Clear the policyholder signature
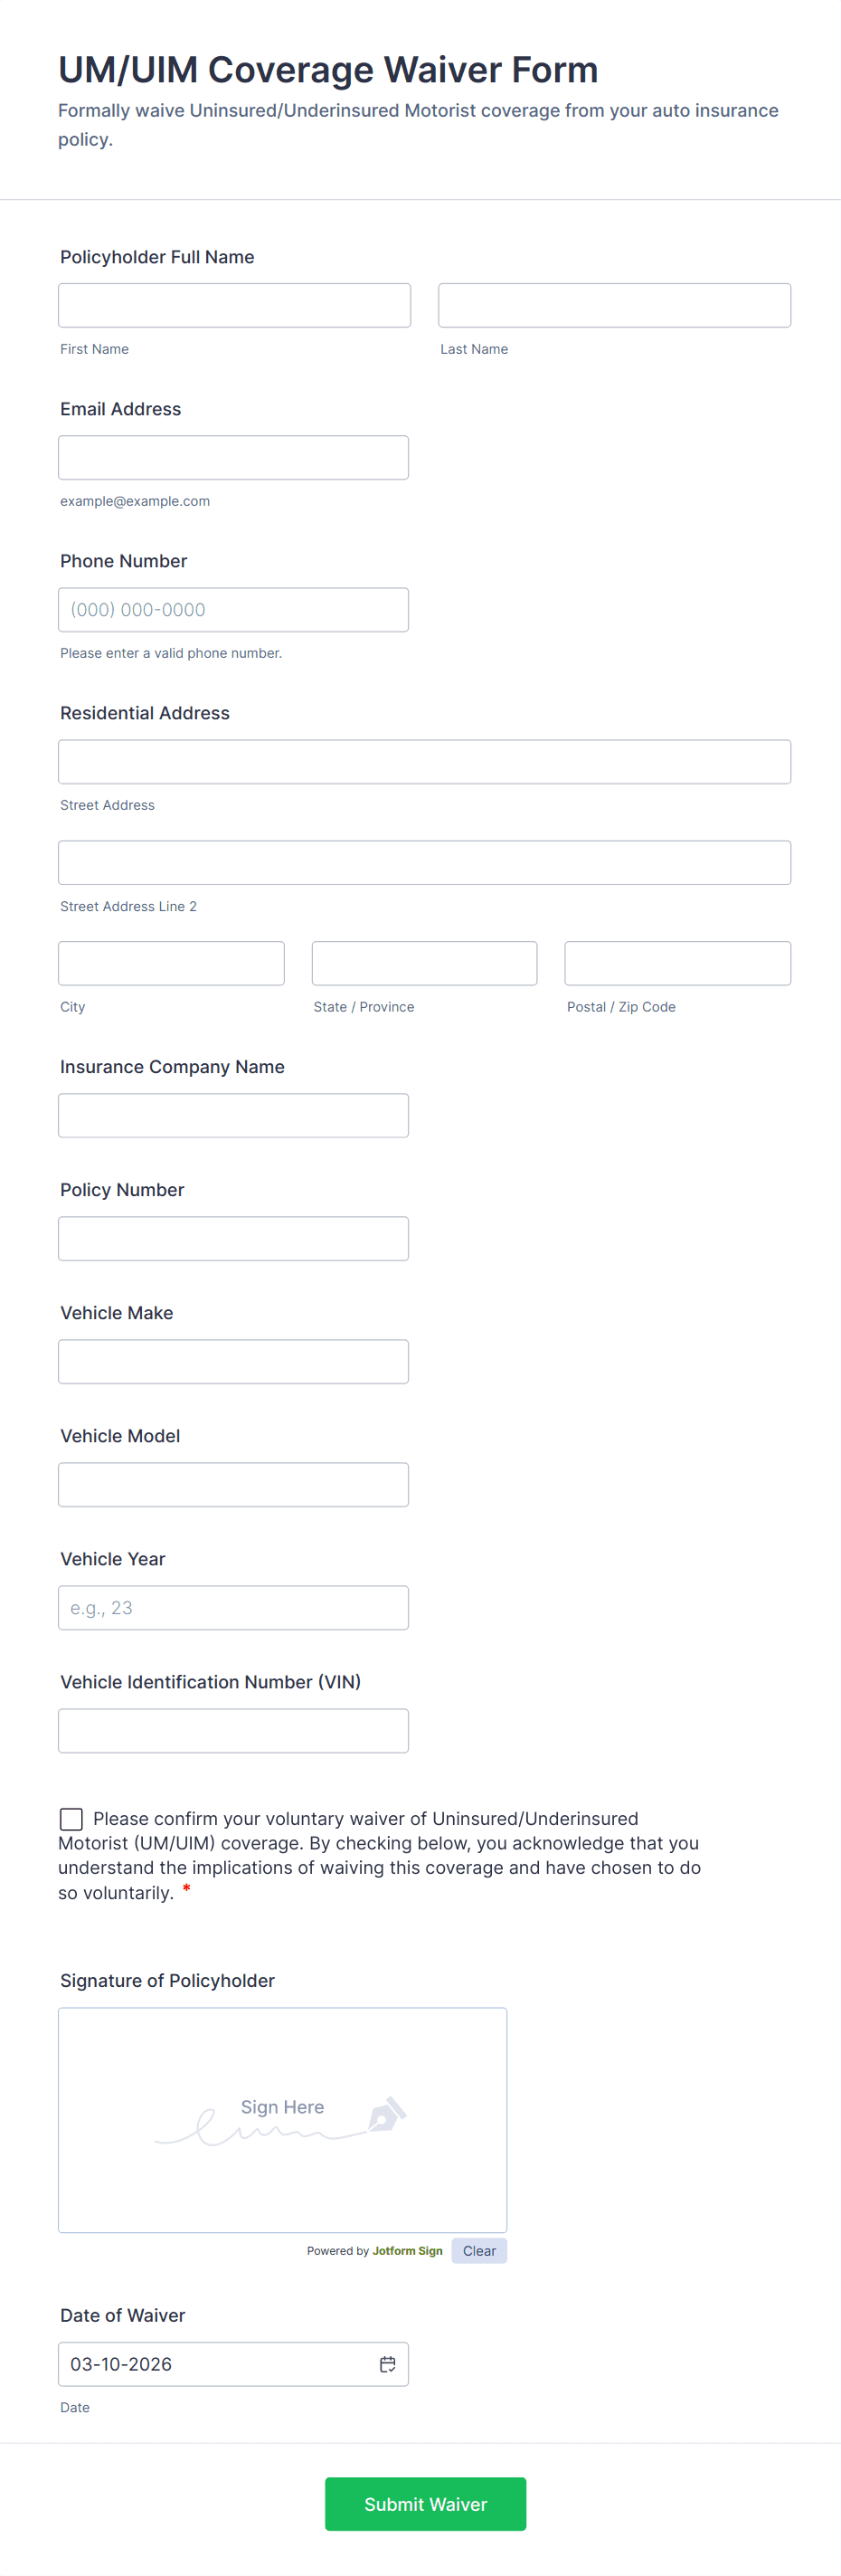Viewport: 841px width, 2576px height. 479,2250
